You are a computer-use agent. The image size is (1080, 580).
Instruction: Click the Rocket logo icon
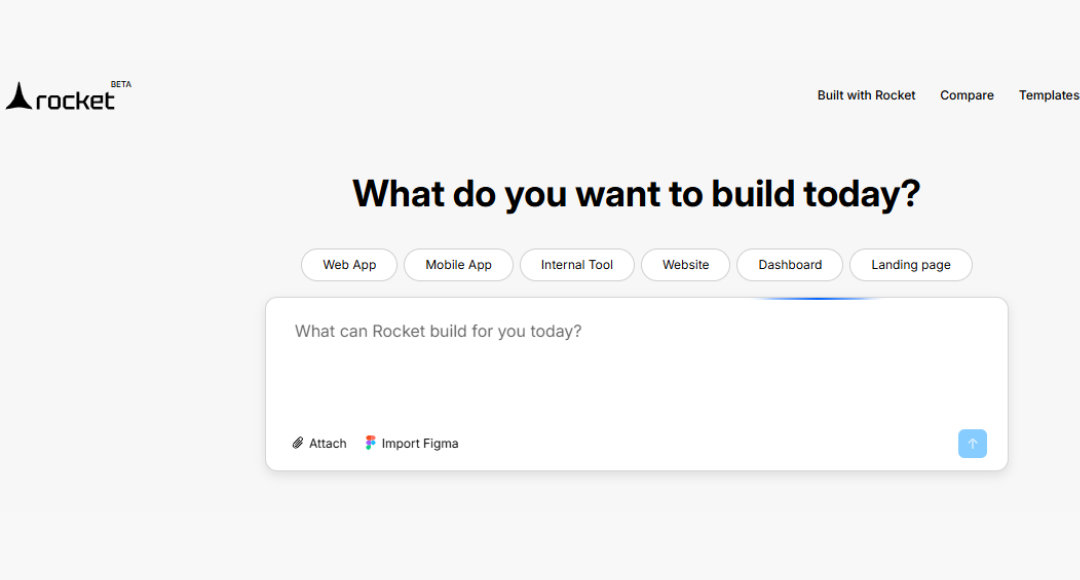click(19, 96)
